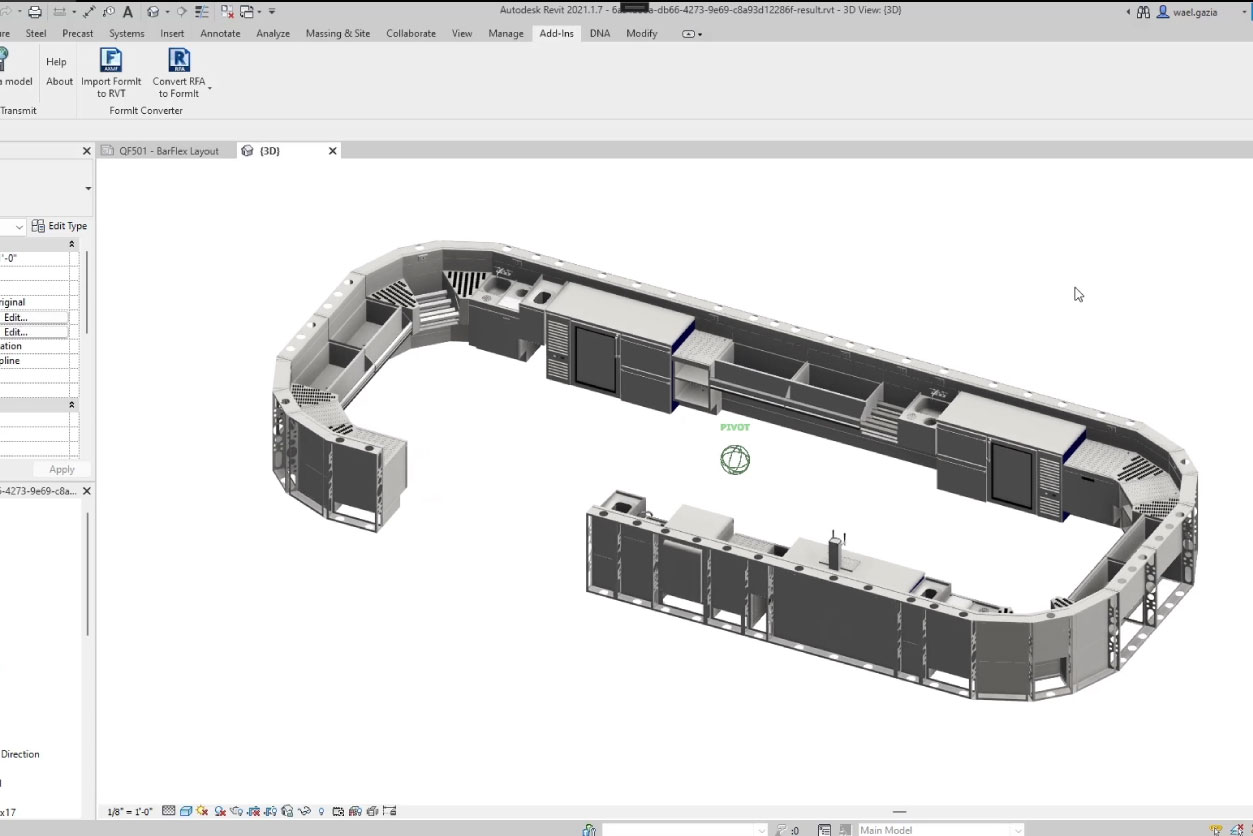Click the Convert RFA to FormIt icon

click(x=178, y=61)
